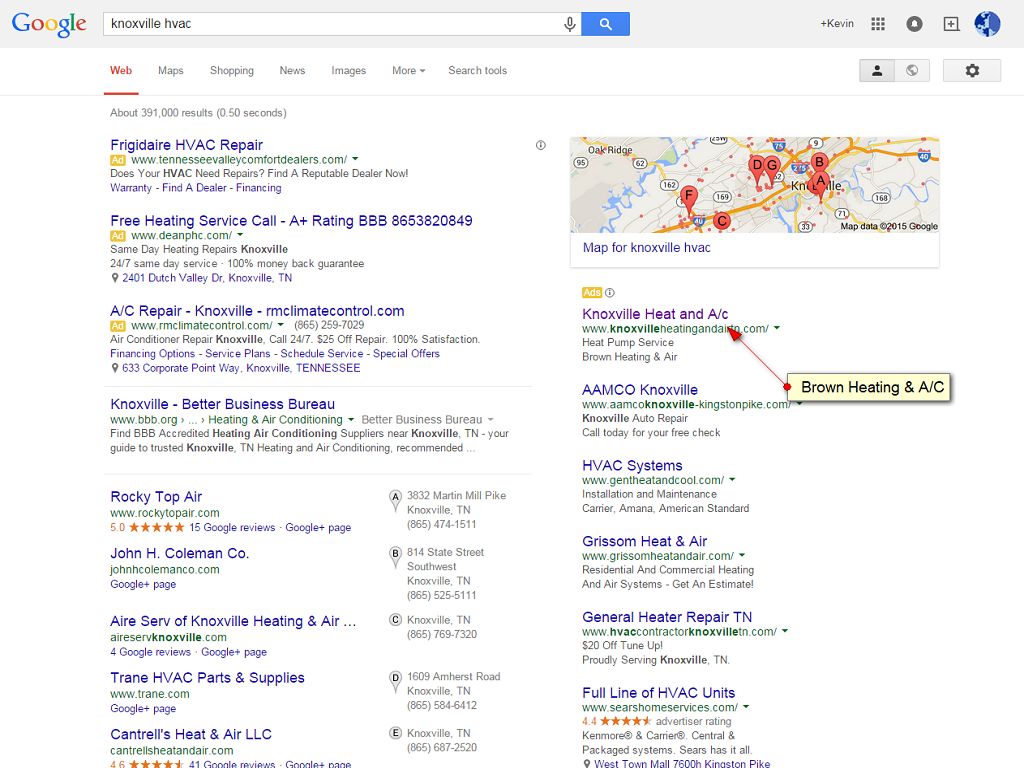
Task: Open Aire Serv of Knoxville listing
Action: click(233, 621)
